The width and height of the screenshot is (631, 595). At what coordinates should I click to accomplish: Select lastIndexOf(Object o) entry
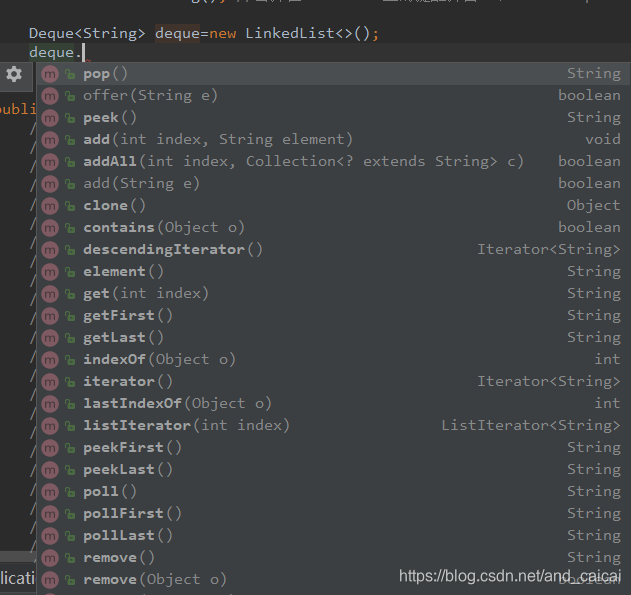tap(333, 404)
